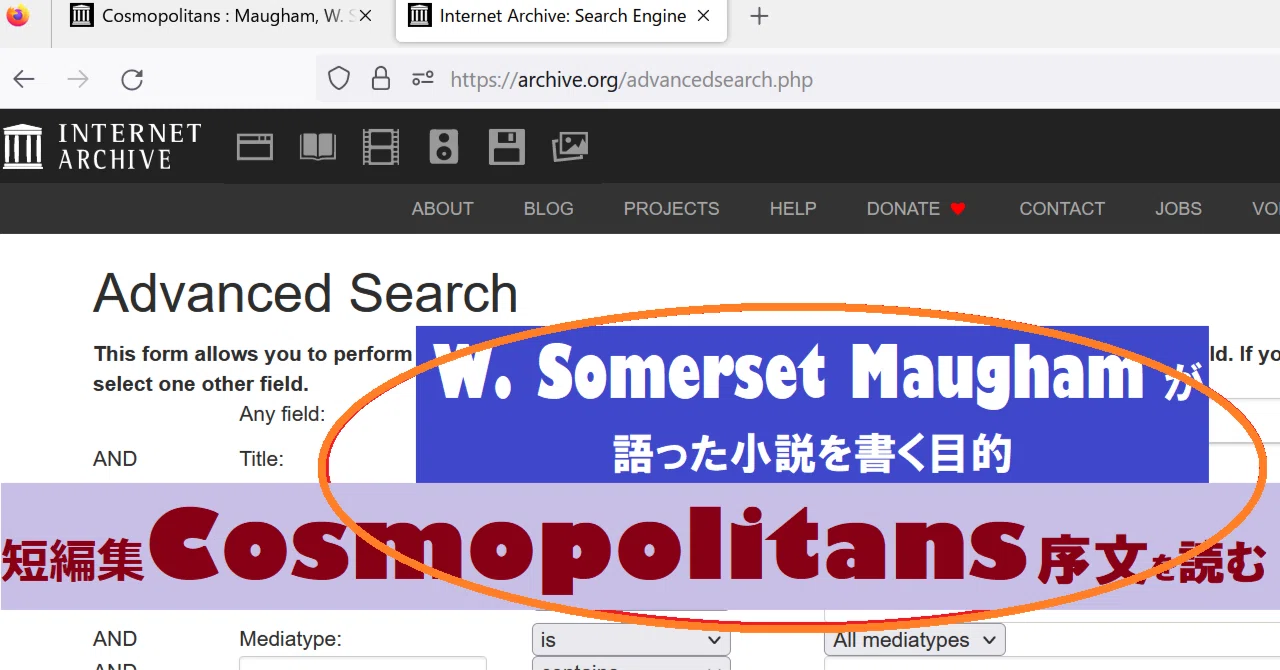Viewport: 1280px width, 670px height.
Task: Open the PROJECTS menu link
Action: pos(671,209)
